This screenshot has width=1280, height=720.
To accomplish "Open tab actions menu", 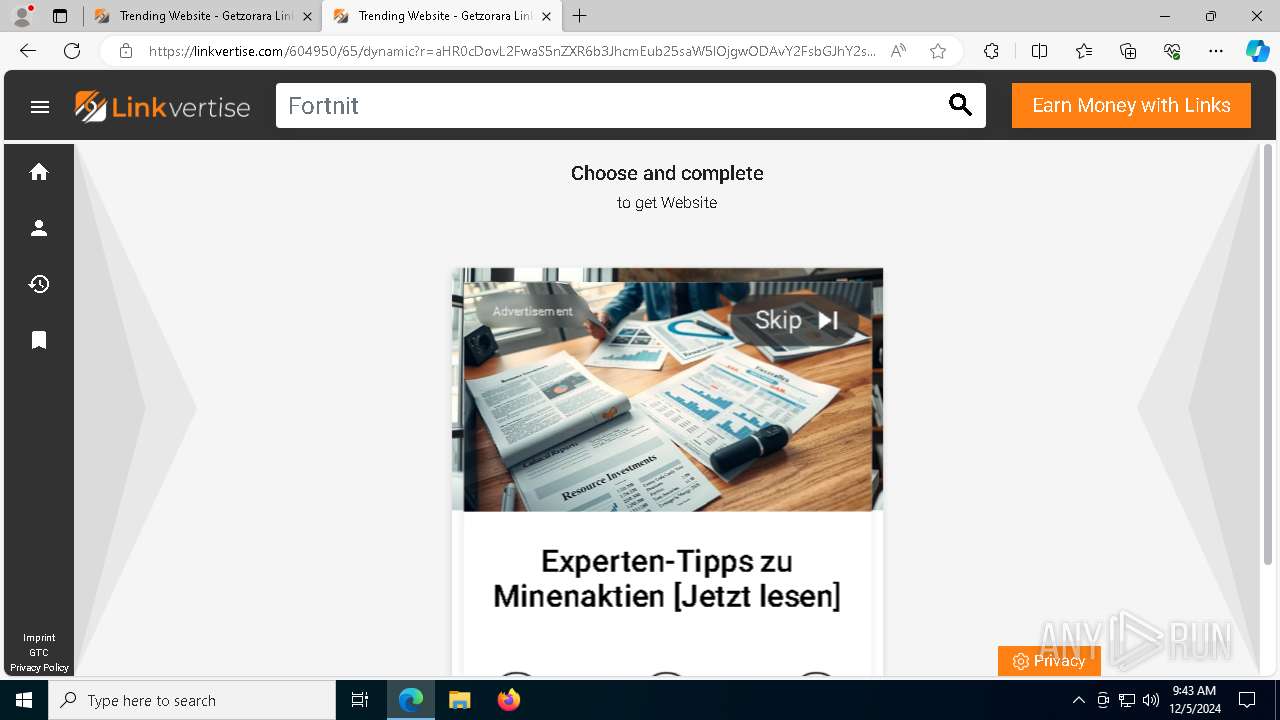I will 60,16.
